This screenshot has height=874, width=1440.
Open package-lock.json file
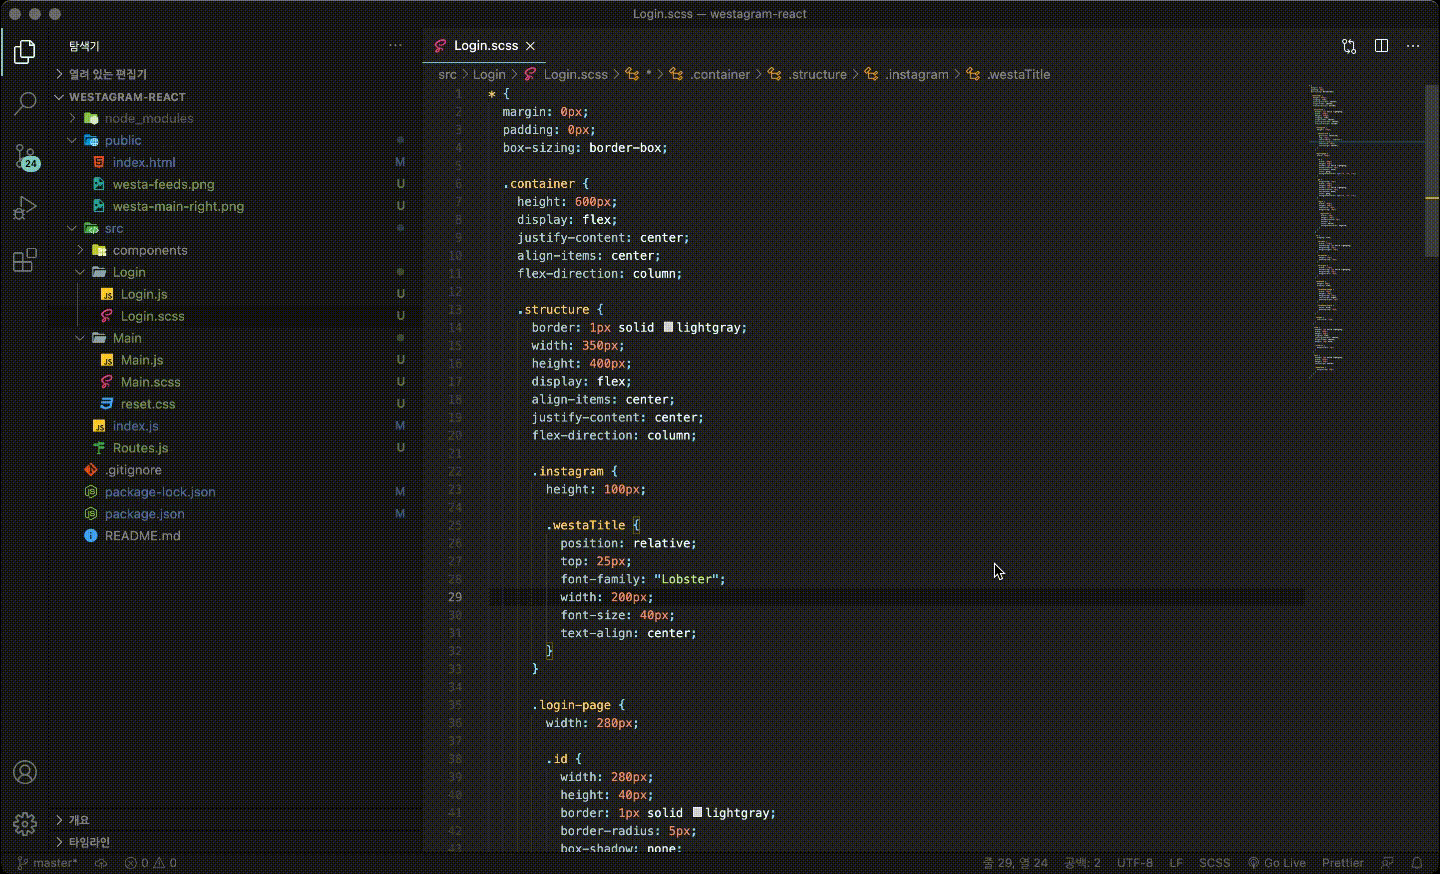235,492
